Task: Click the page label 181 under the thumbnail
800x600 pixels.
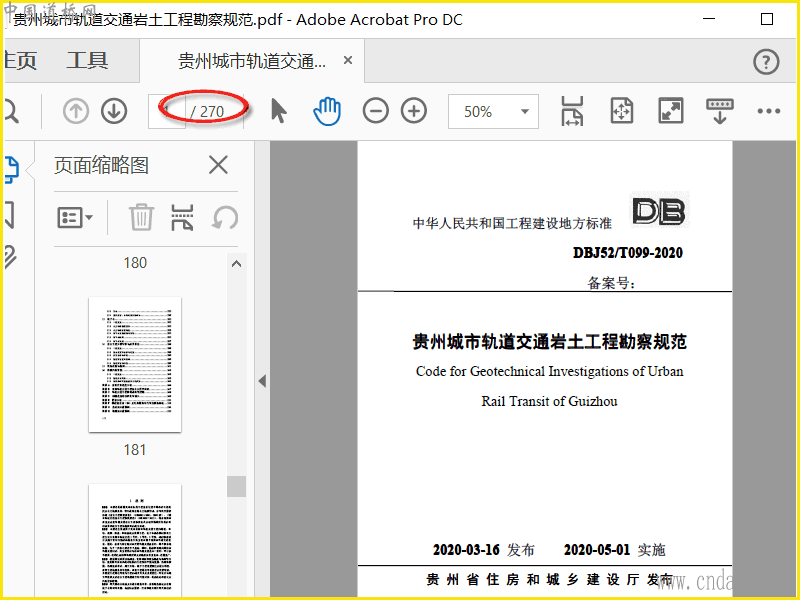Action: point(135,450)
